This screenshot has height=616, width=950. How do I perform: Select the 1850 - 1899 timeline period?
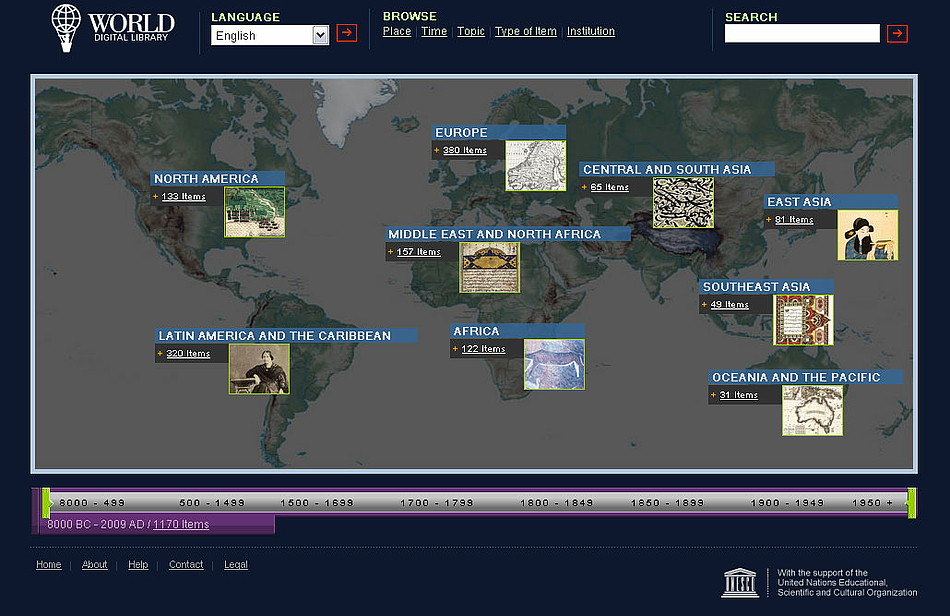pos(668,503)
